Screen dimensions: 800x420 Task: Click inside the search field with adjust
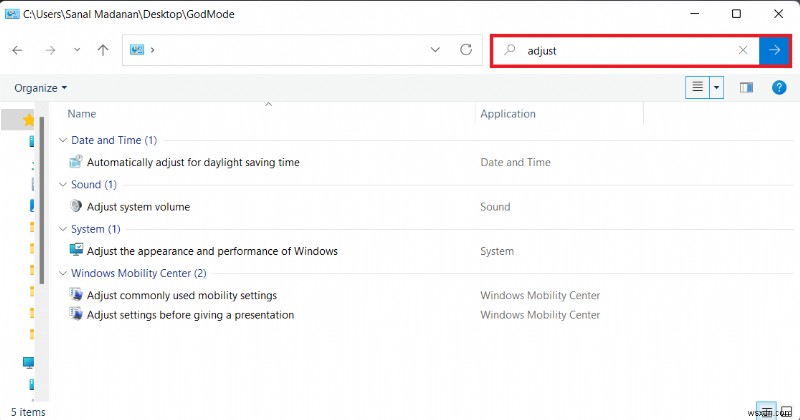[620, 50]
